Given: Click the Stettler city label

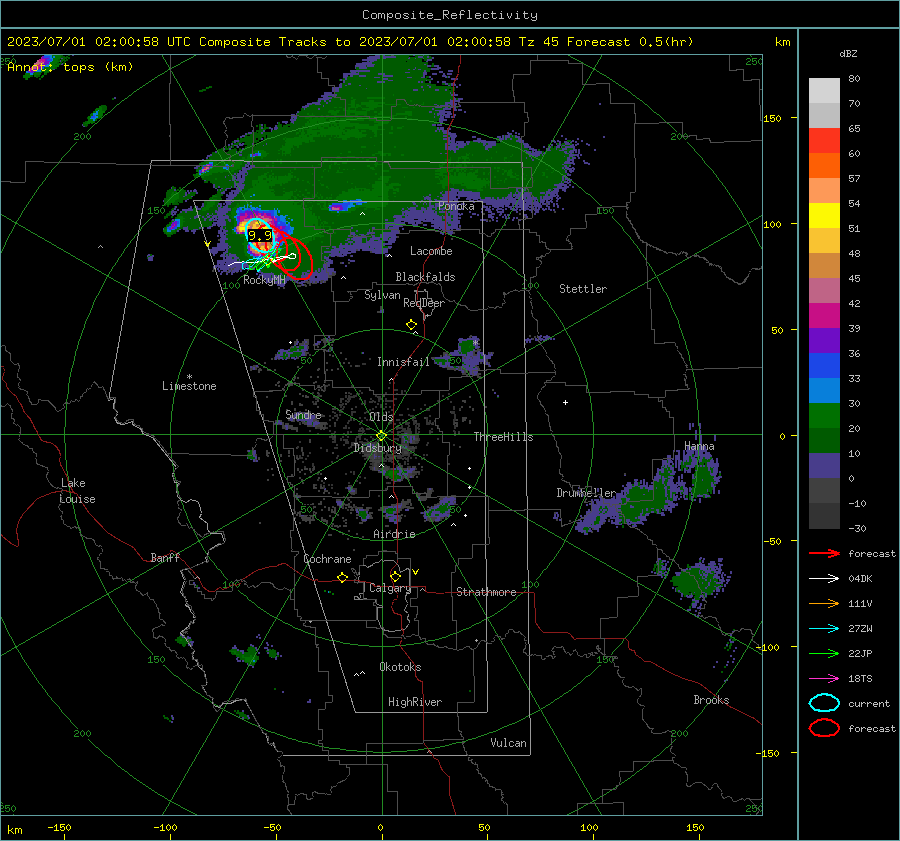Looking at the screenshot, I should [583, 289].
